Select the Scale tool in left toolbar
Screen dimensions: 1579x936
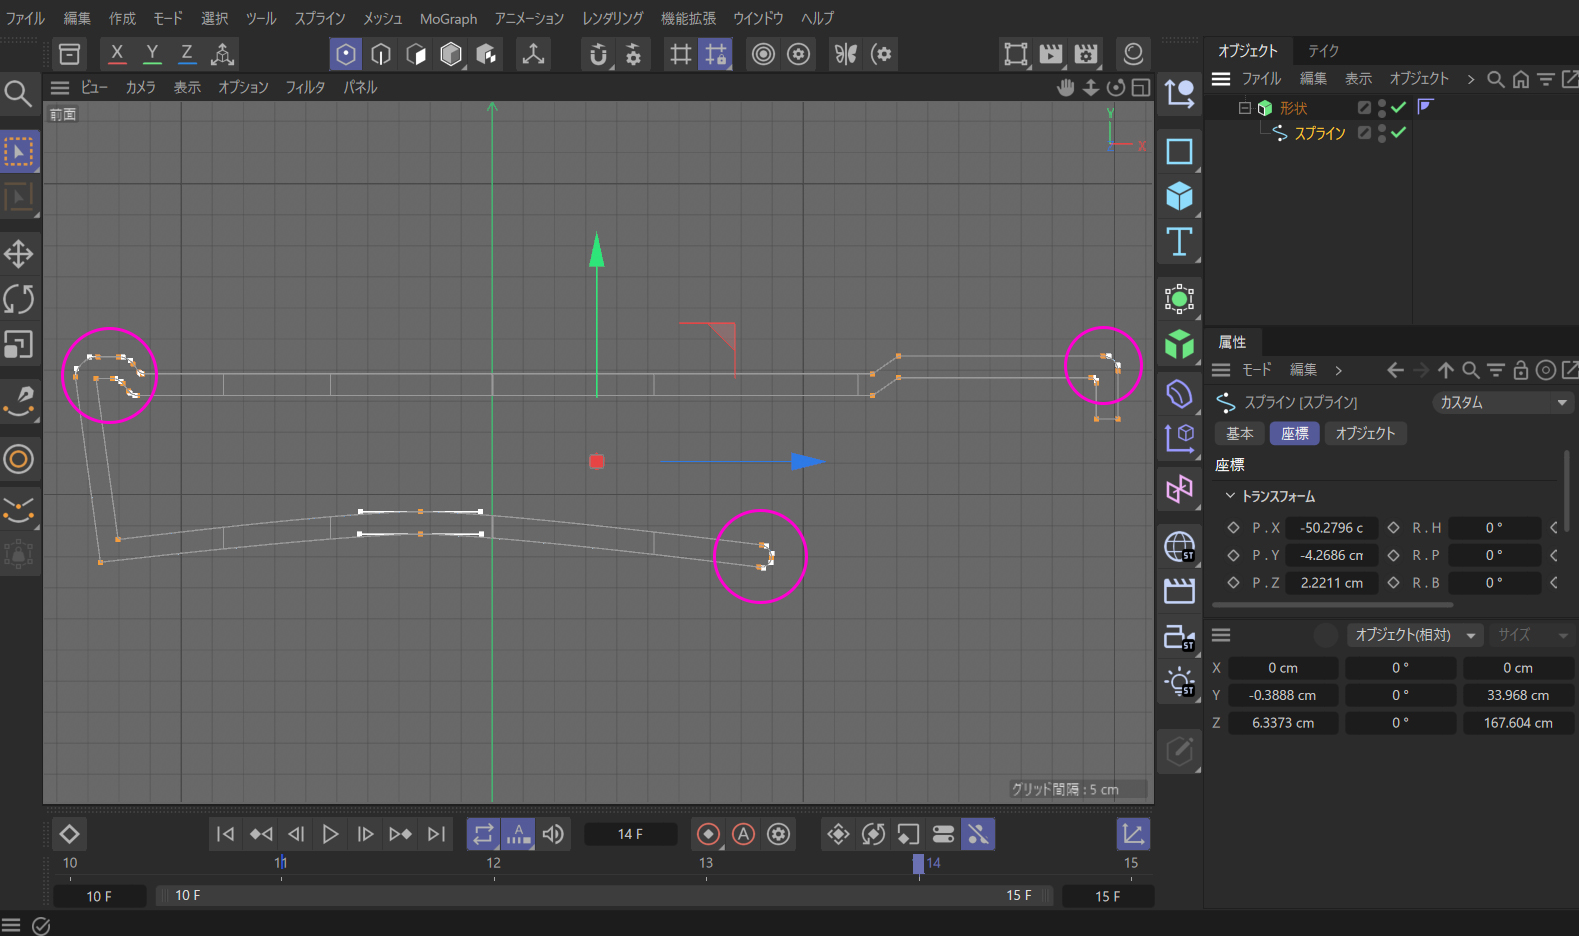[18, 345]
